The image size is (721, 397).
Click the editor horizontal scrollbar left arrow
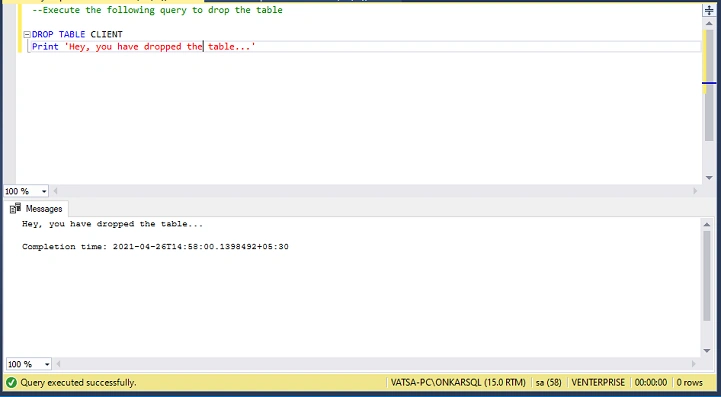[x=56, y=191]
